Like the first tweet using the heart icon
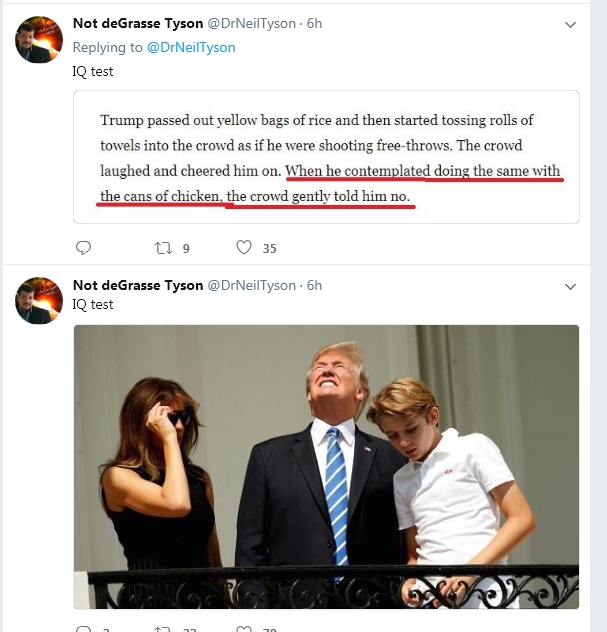Screen dimensions: 607x632 click(x=243, y=247)
